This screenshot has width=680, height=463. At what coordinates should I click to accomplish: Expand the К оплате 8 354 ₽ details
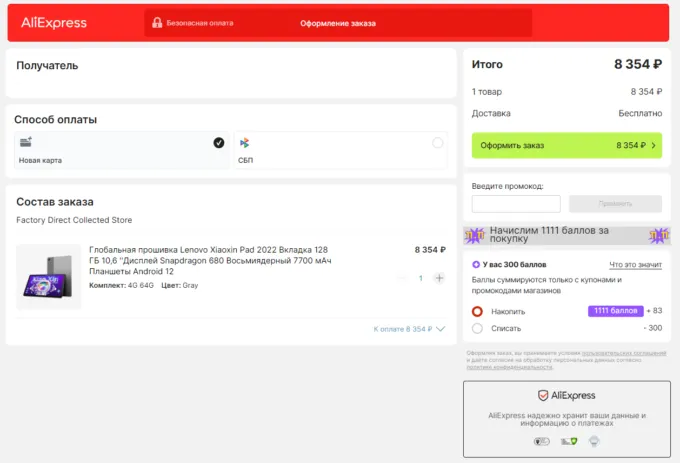coord(408,329)
